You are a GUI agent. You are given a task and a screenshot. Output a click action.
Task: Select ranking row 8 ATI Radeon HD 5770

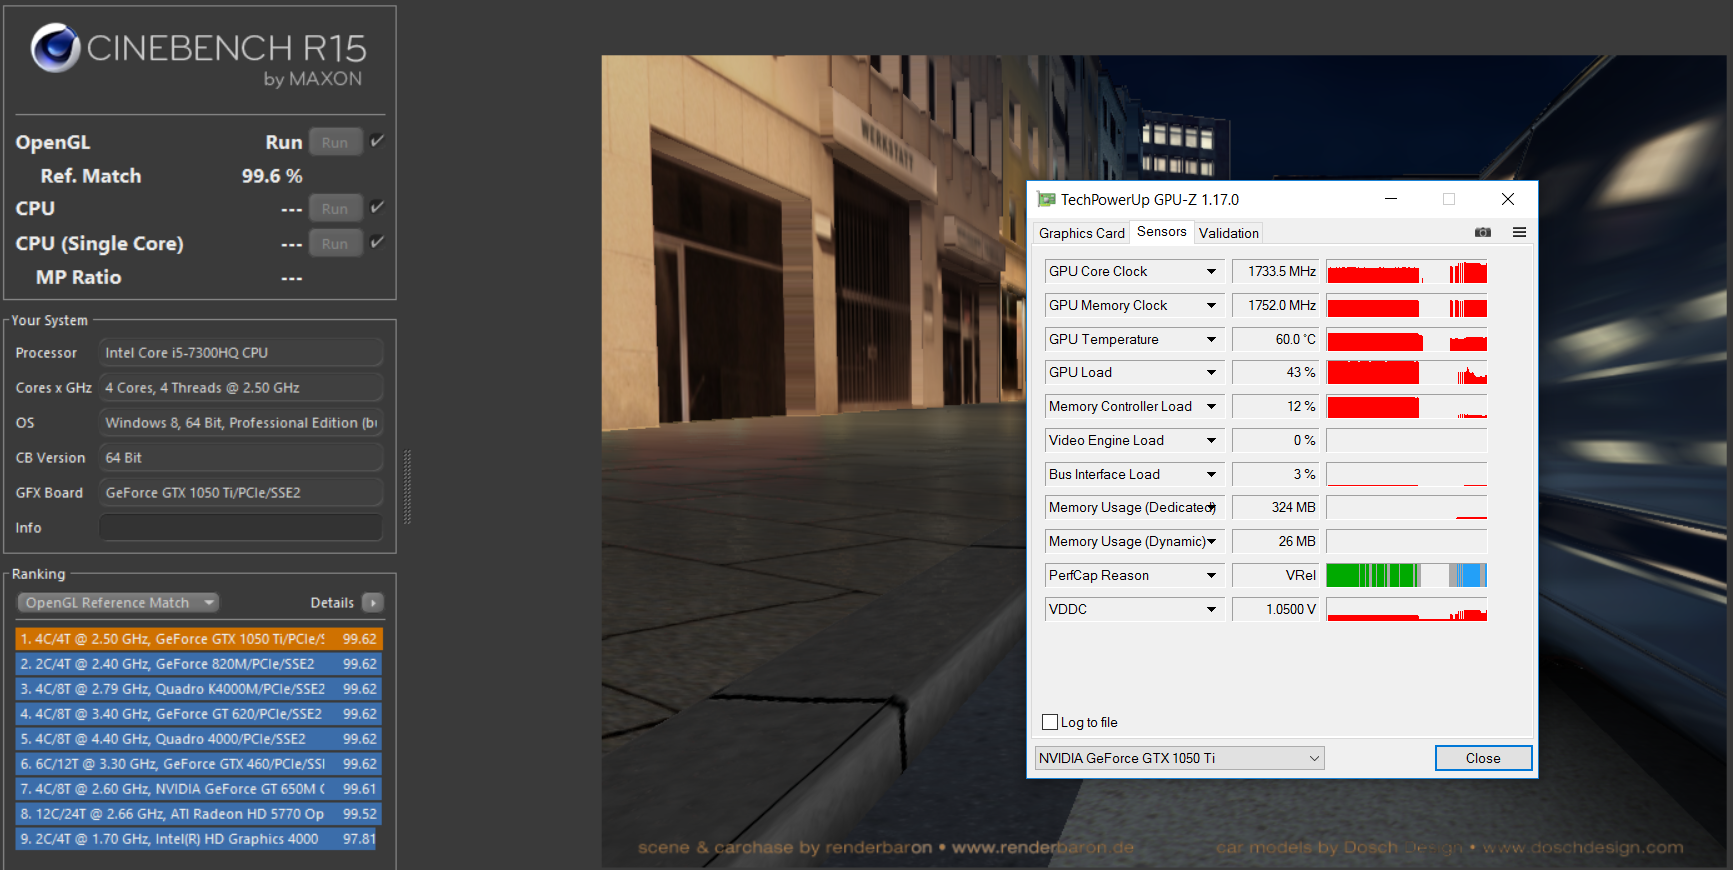tap(198, 814)
